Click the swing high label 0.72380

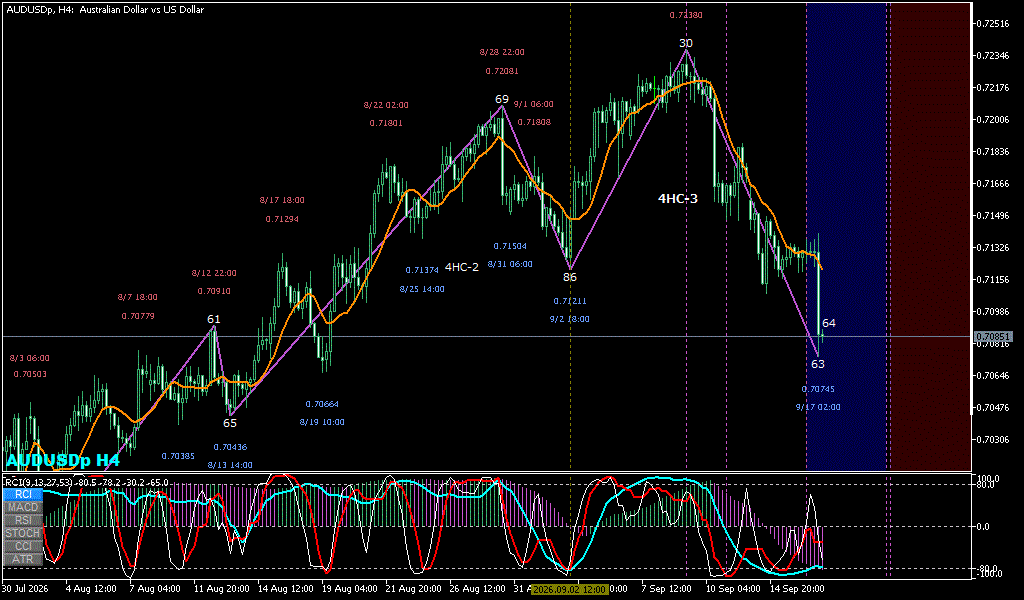point(686,15)
